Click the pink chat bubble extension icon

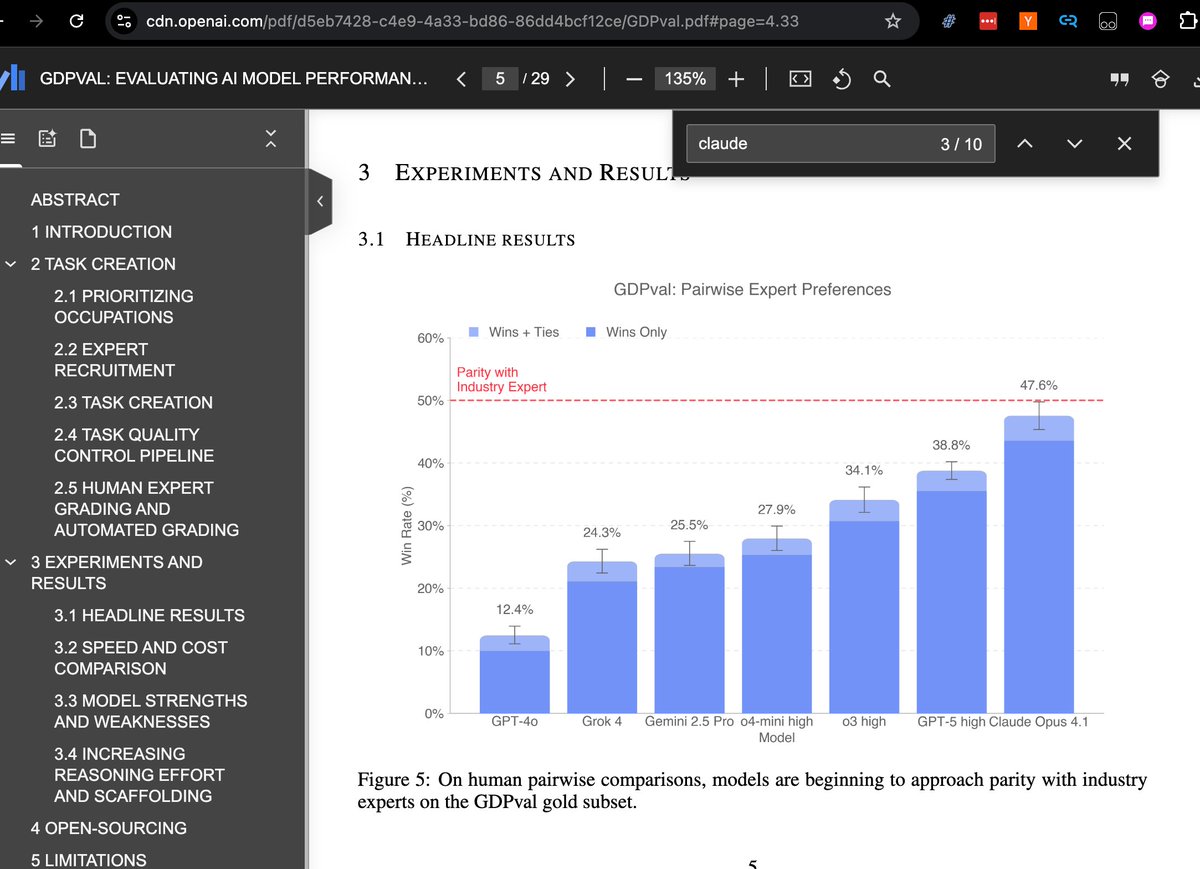pos(1149,20)
